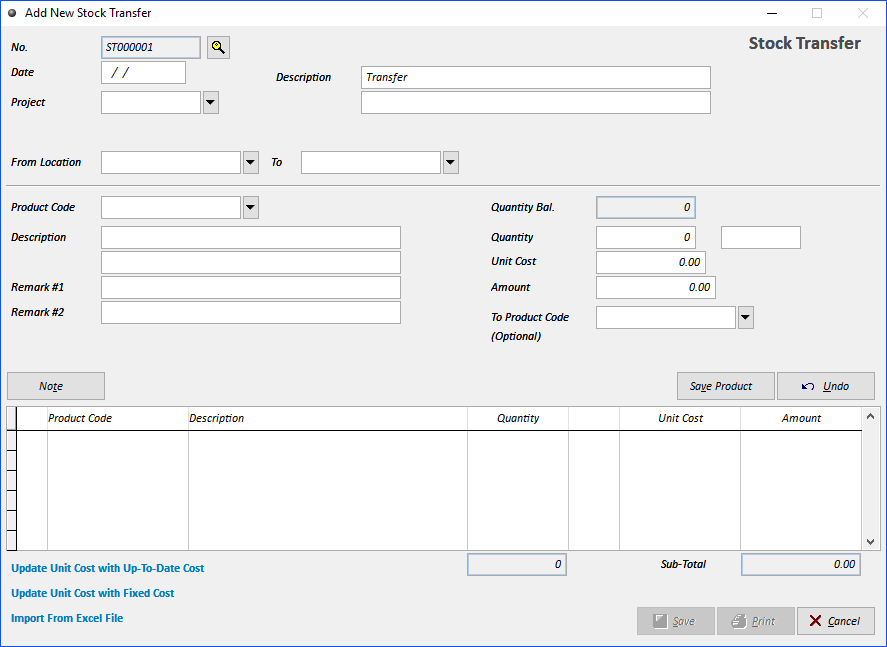This screenshot has height=647, width=887.
Task: Click the Print button
Action: tap(756, 621)
